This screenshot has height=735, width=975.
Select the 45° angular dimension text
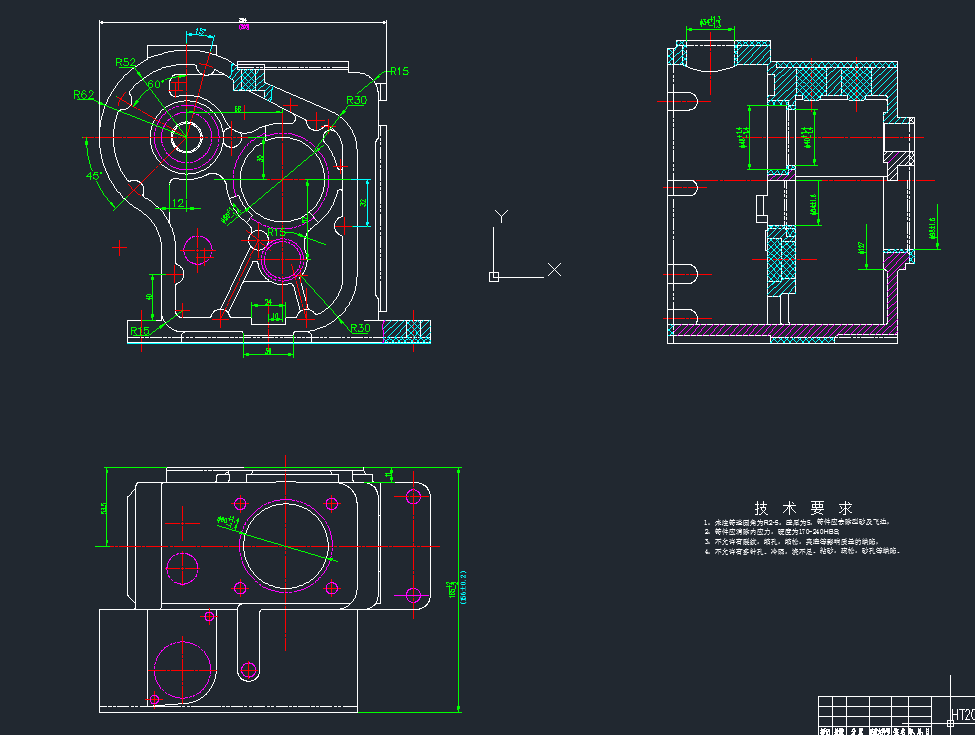point(94,176)
